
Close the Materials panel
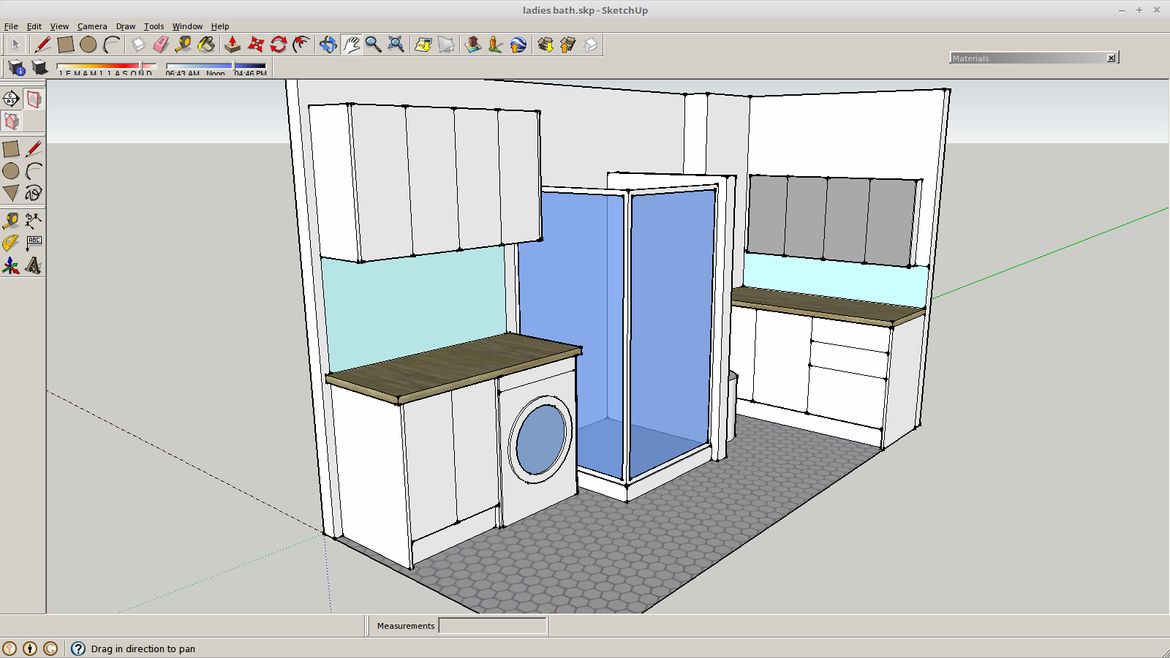1111,58
